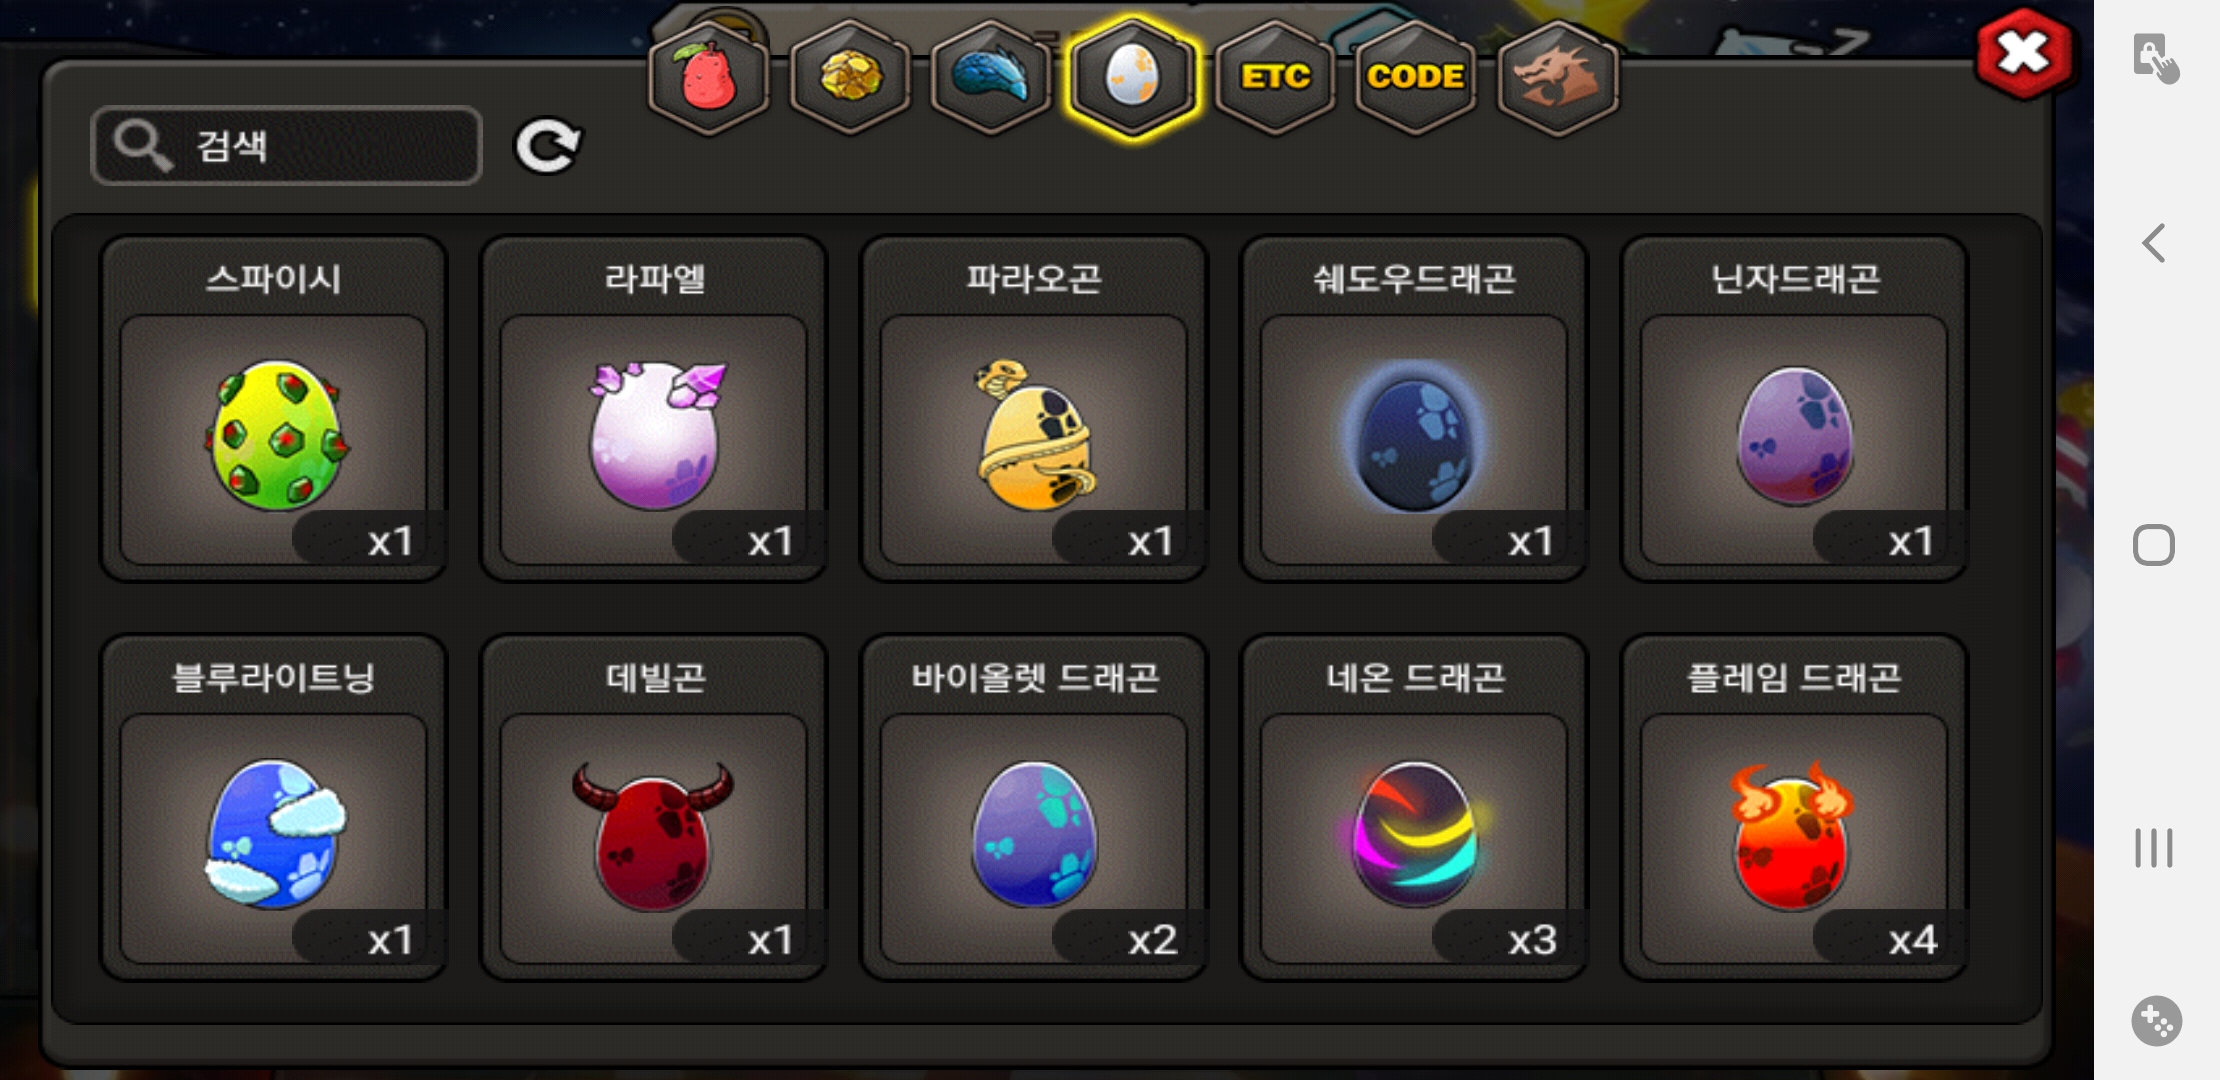2220x1080 pixels.
Task: Switch to the gold nugget tab
Action: pyautogui.click(x=850, y=78)
